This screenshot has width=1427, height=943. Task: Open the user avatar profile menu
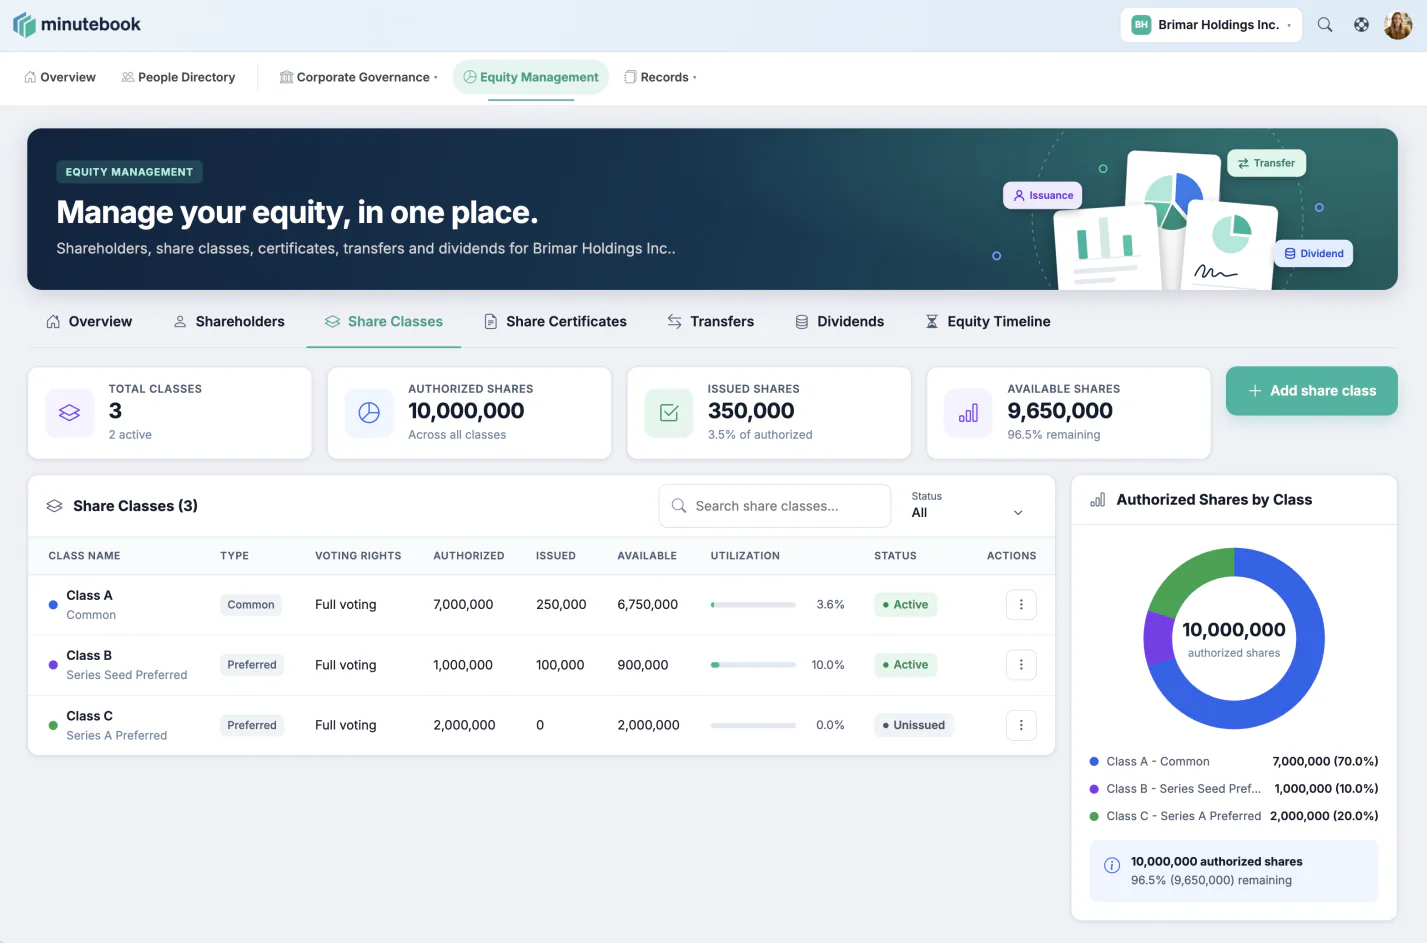1398,25
